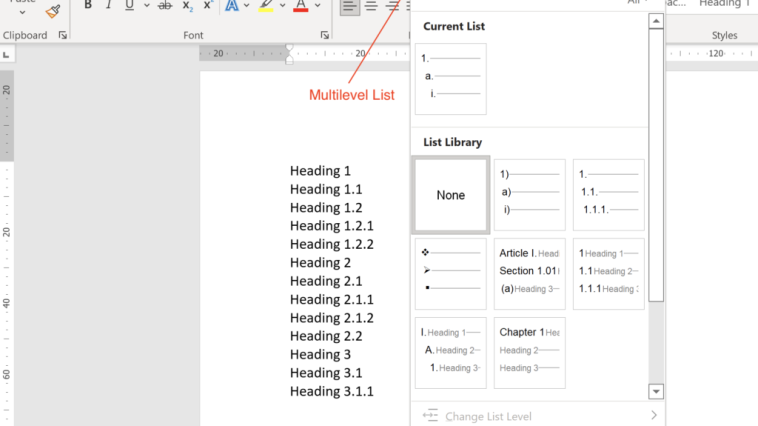Select the Format Painter brush
This screenshot has width=758, height=426.
53,11
